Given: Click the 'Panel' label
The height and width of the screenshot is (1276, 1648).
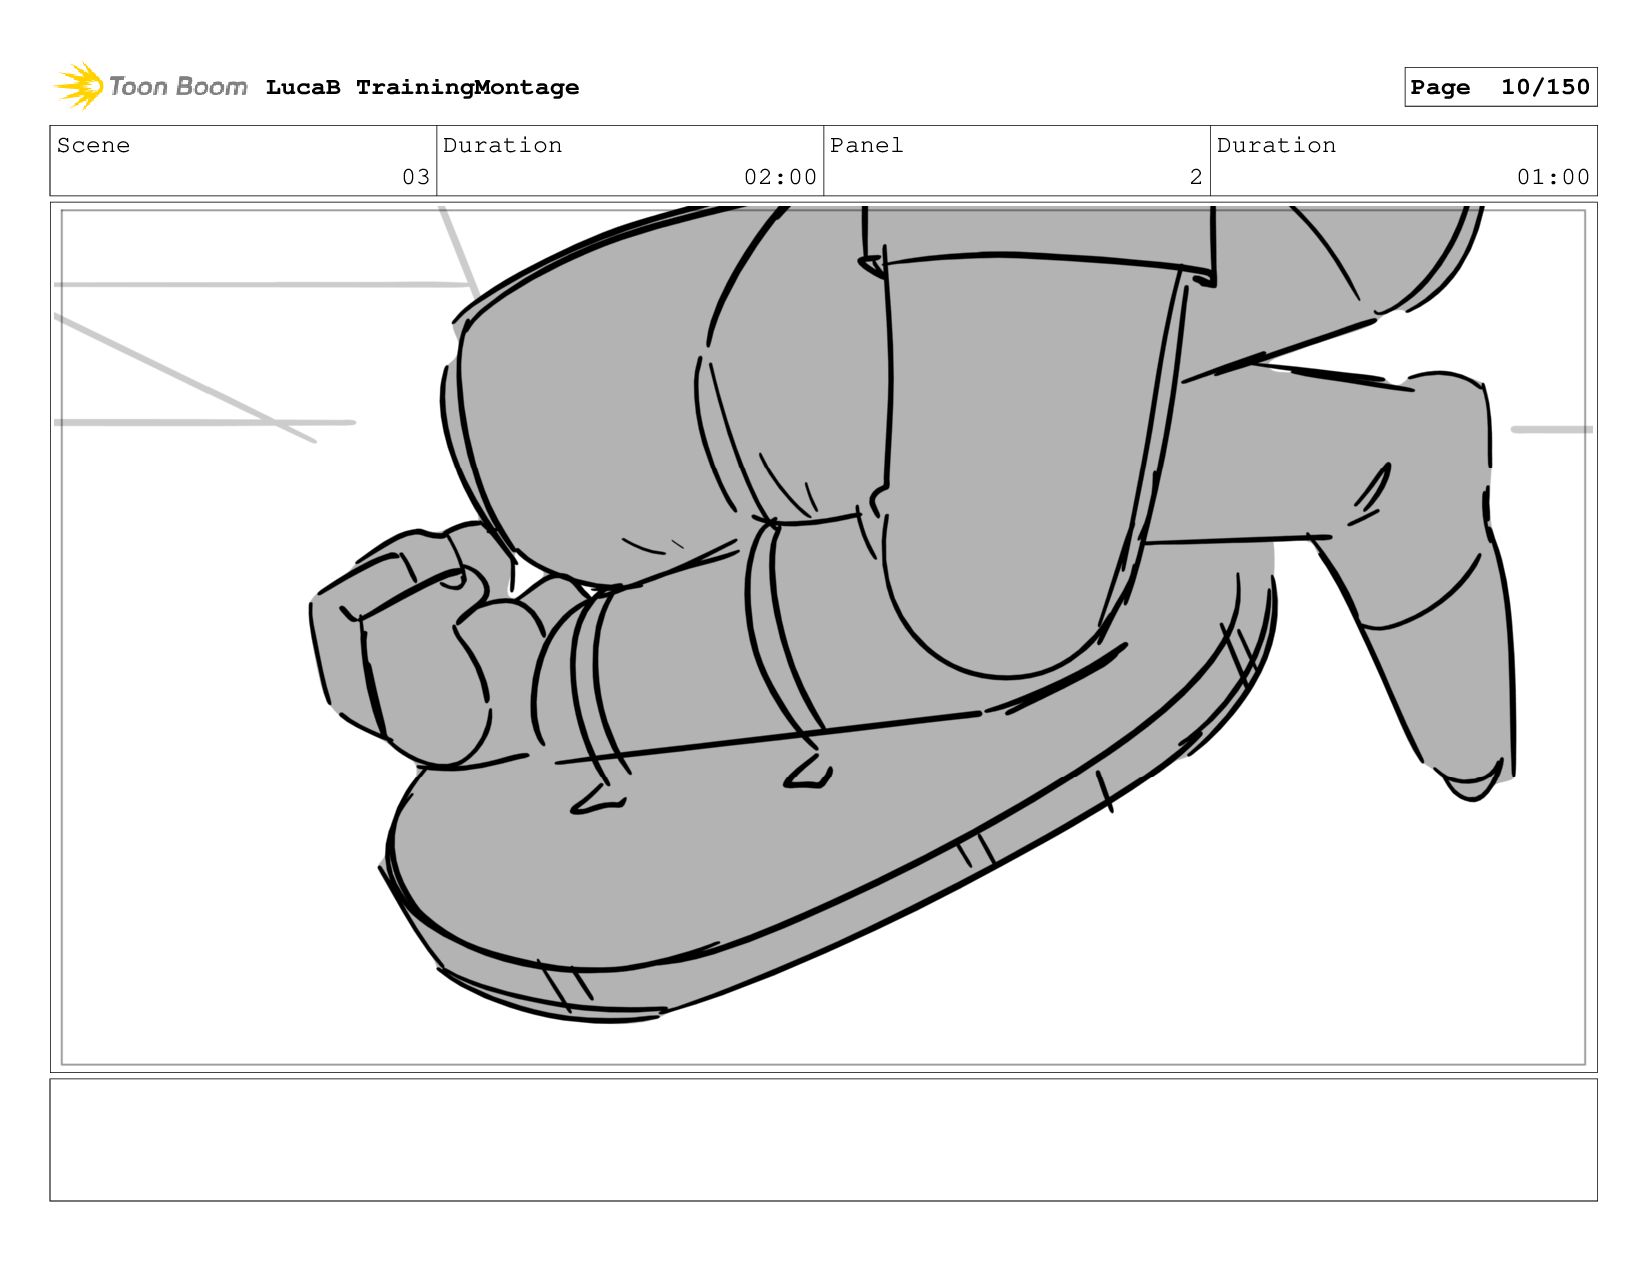Looking at the screenshot, I should coord(866,145).
